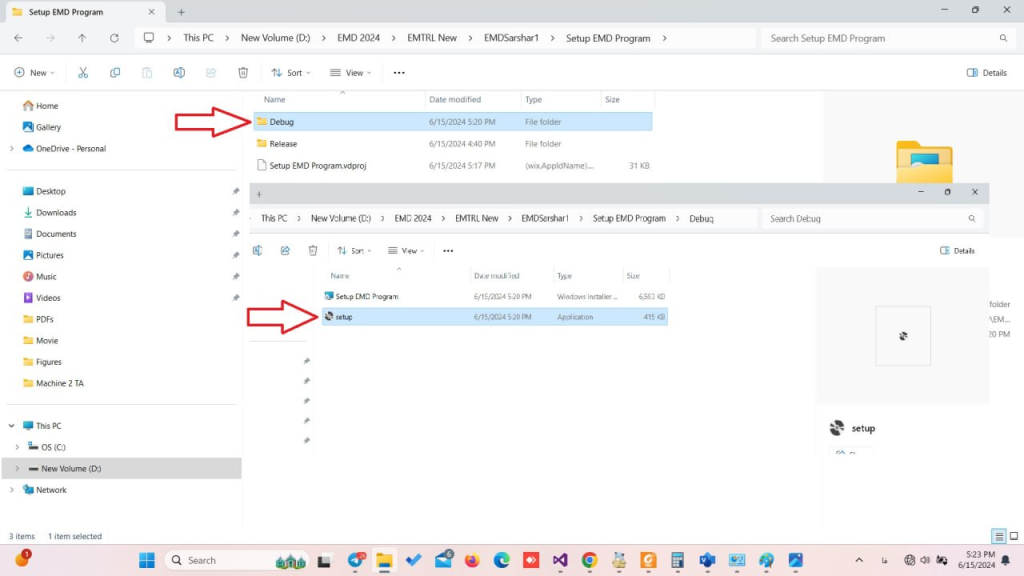Image resolution: width=1024 pixels, height=576 pixels.
Task: Open the Windows Start menu
Action: coord(147,560)
